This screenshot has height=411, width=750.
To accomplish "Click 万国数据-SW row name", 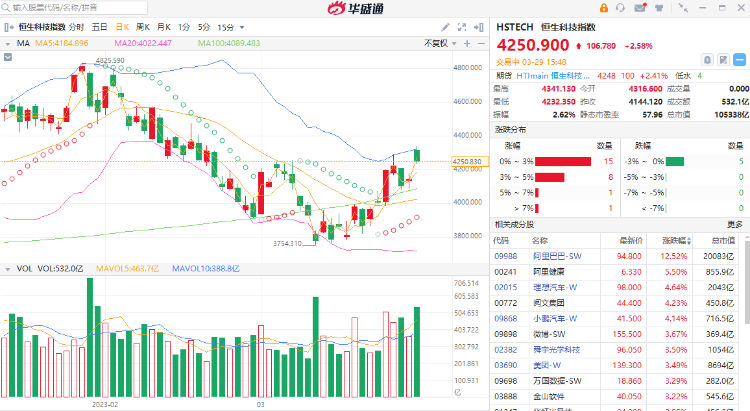I will click(x=557, y=381).
